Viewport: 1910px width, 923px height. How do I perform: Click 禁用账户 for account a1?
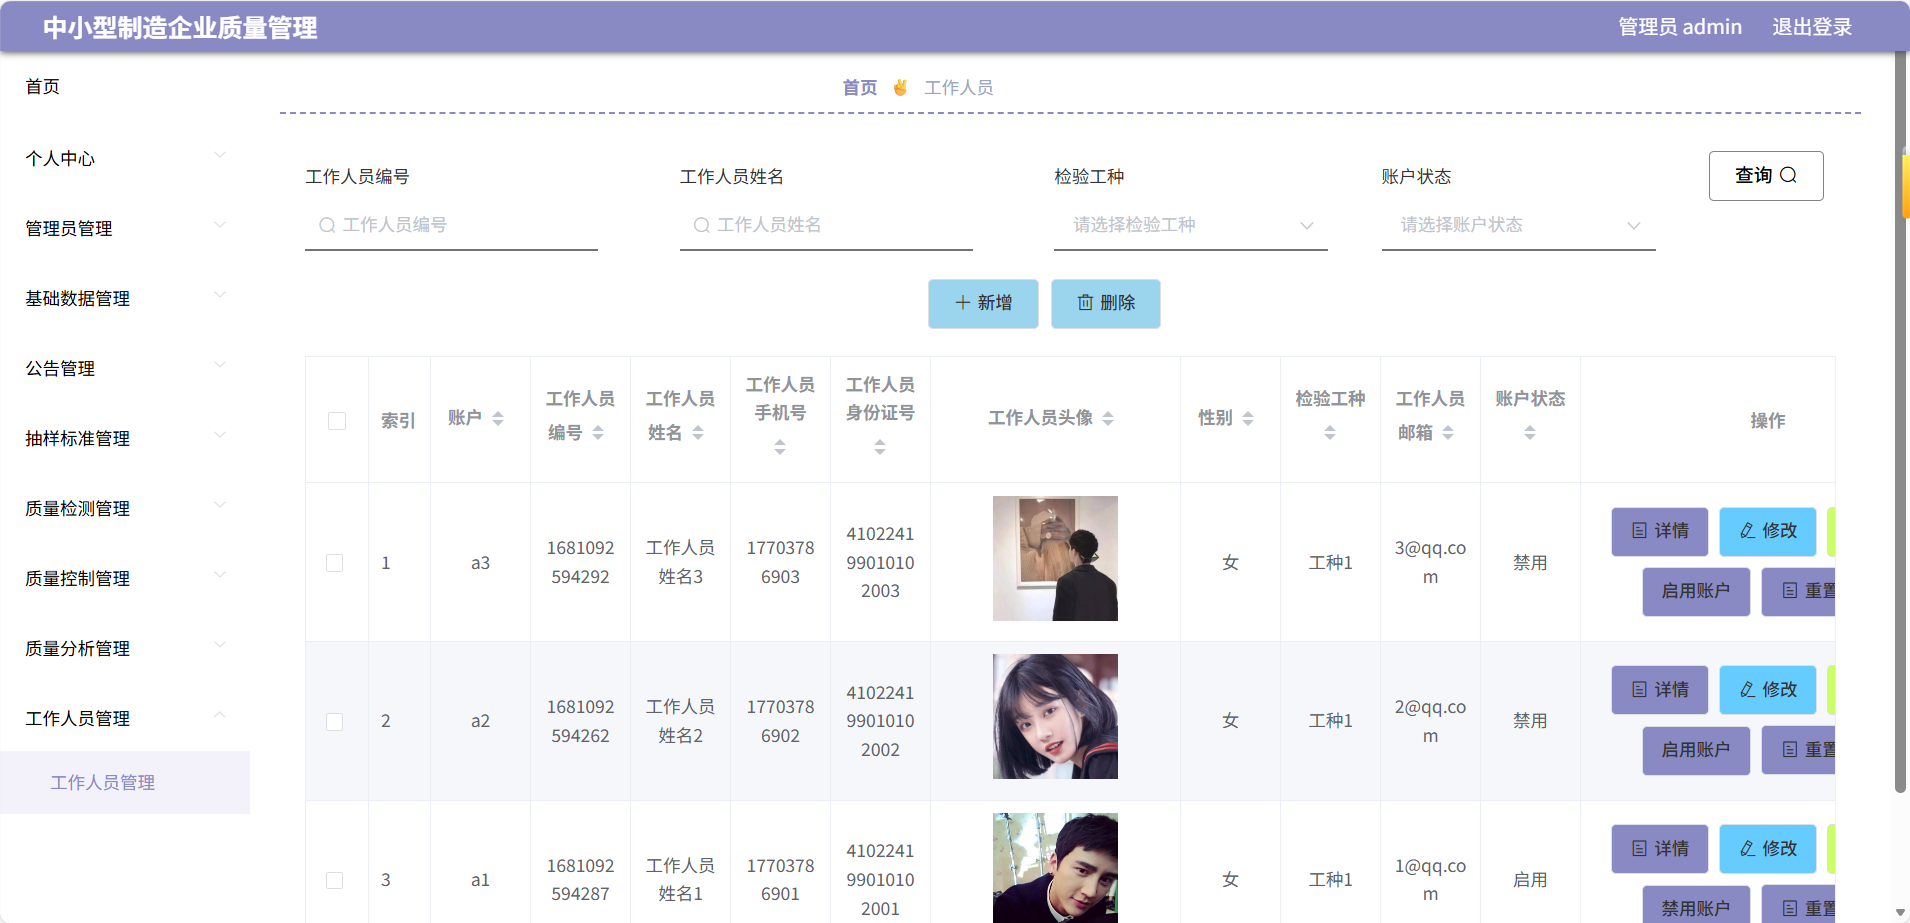click(1696, 904)
